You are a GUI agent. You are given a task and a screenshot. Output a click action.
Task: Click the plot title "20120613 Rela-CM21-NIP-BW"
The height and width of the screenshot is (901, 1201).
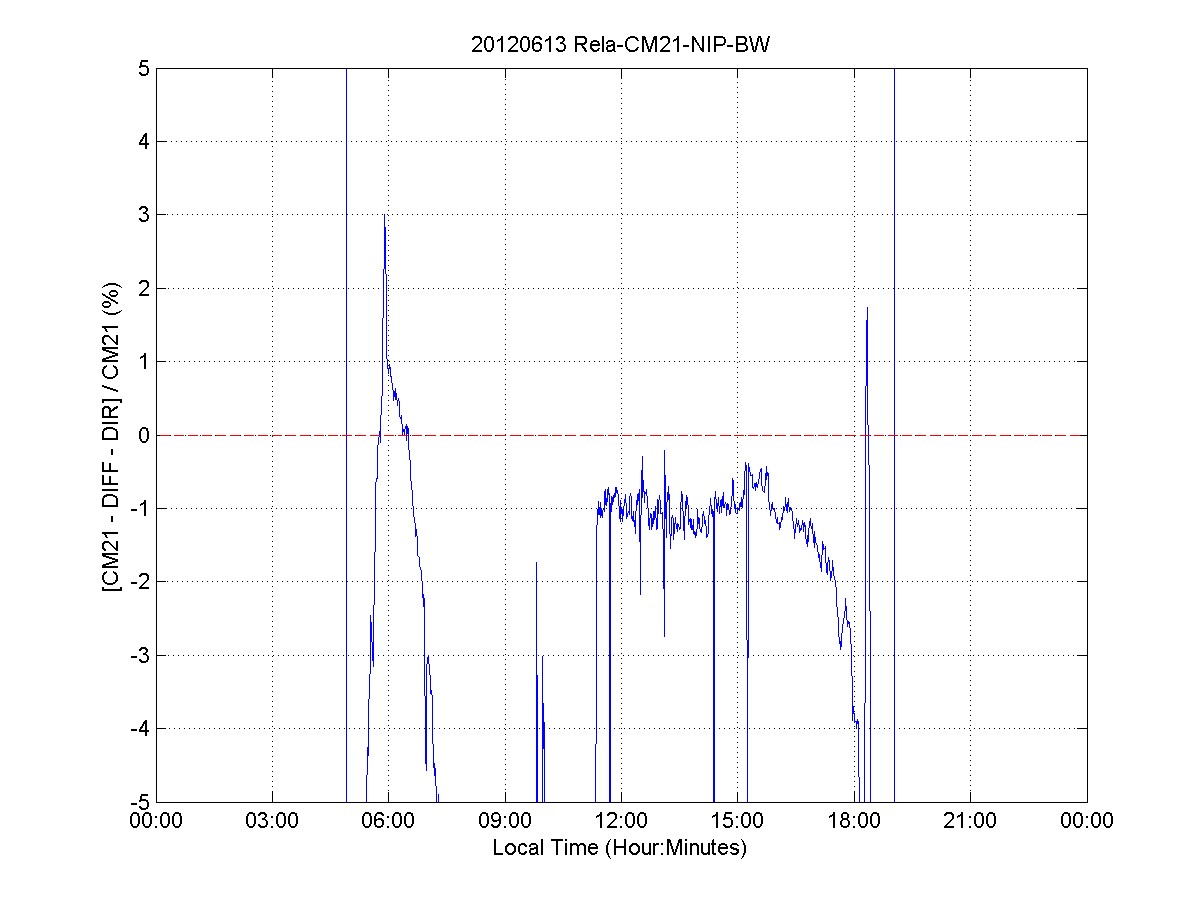[x=620, y=45]
